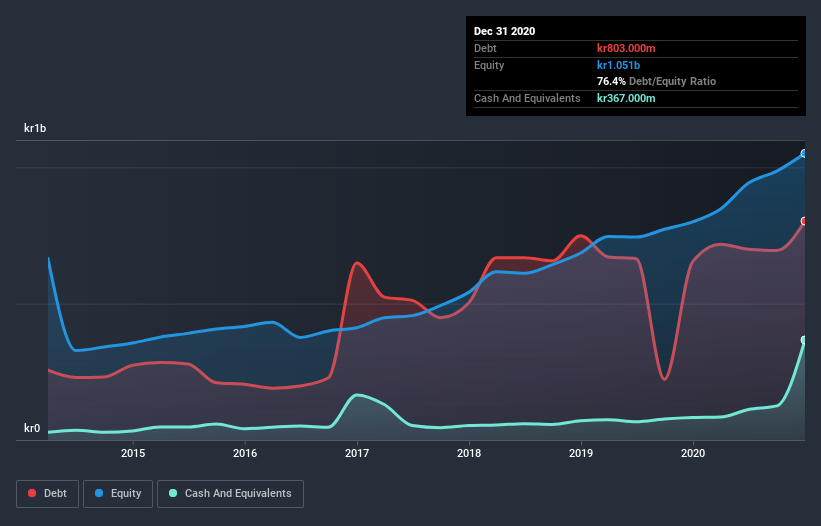Toggle the Equity series legend button
Screen dimensions: 821x526
[x=118, y=494]
